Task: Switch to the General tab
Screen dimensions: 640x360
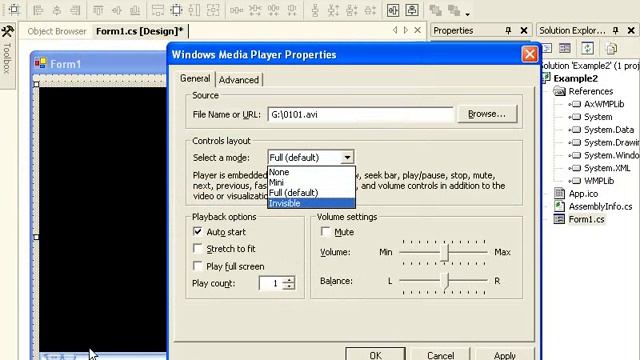Action: [x=195, y=78]
